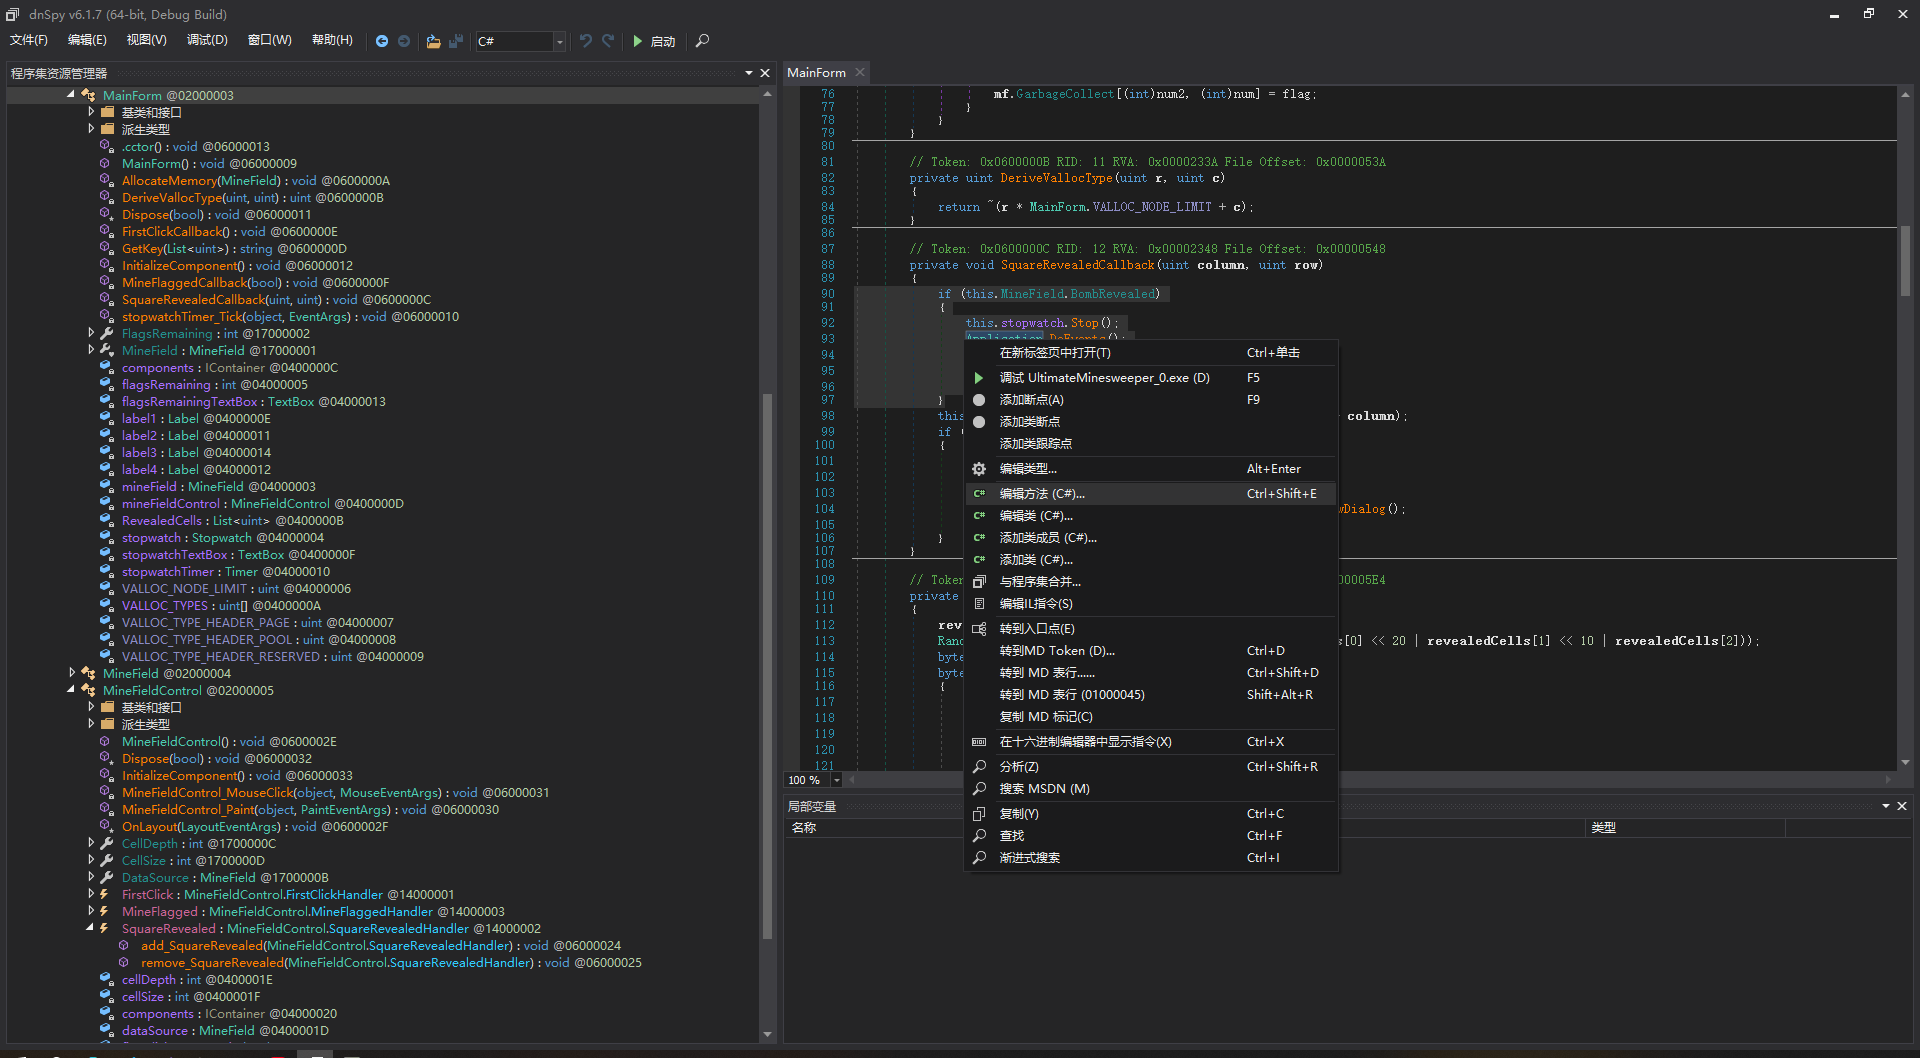Collapse the SquareRevealed event node
This screenshot has width=1920, height=1058.
click(90, 928)
